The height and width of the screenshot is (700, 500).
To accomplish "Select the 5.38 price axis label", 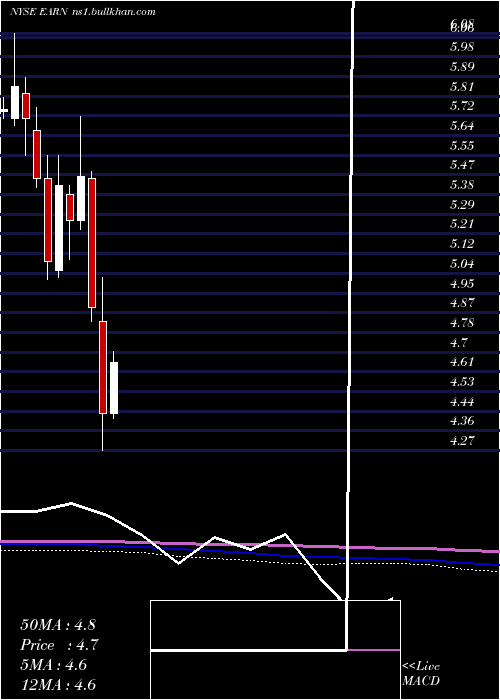I will click(x=462, y=185).
